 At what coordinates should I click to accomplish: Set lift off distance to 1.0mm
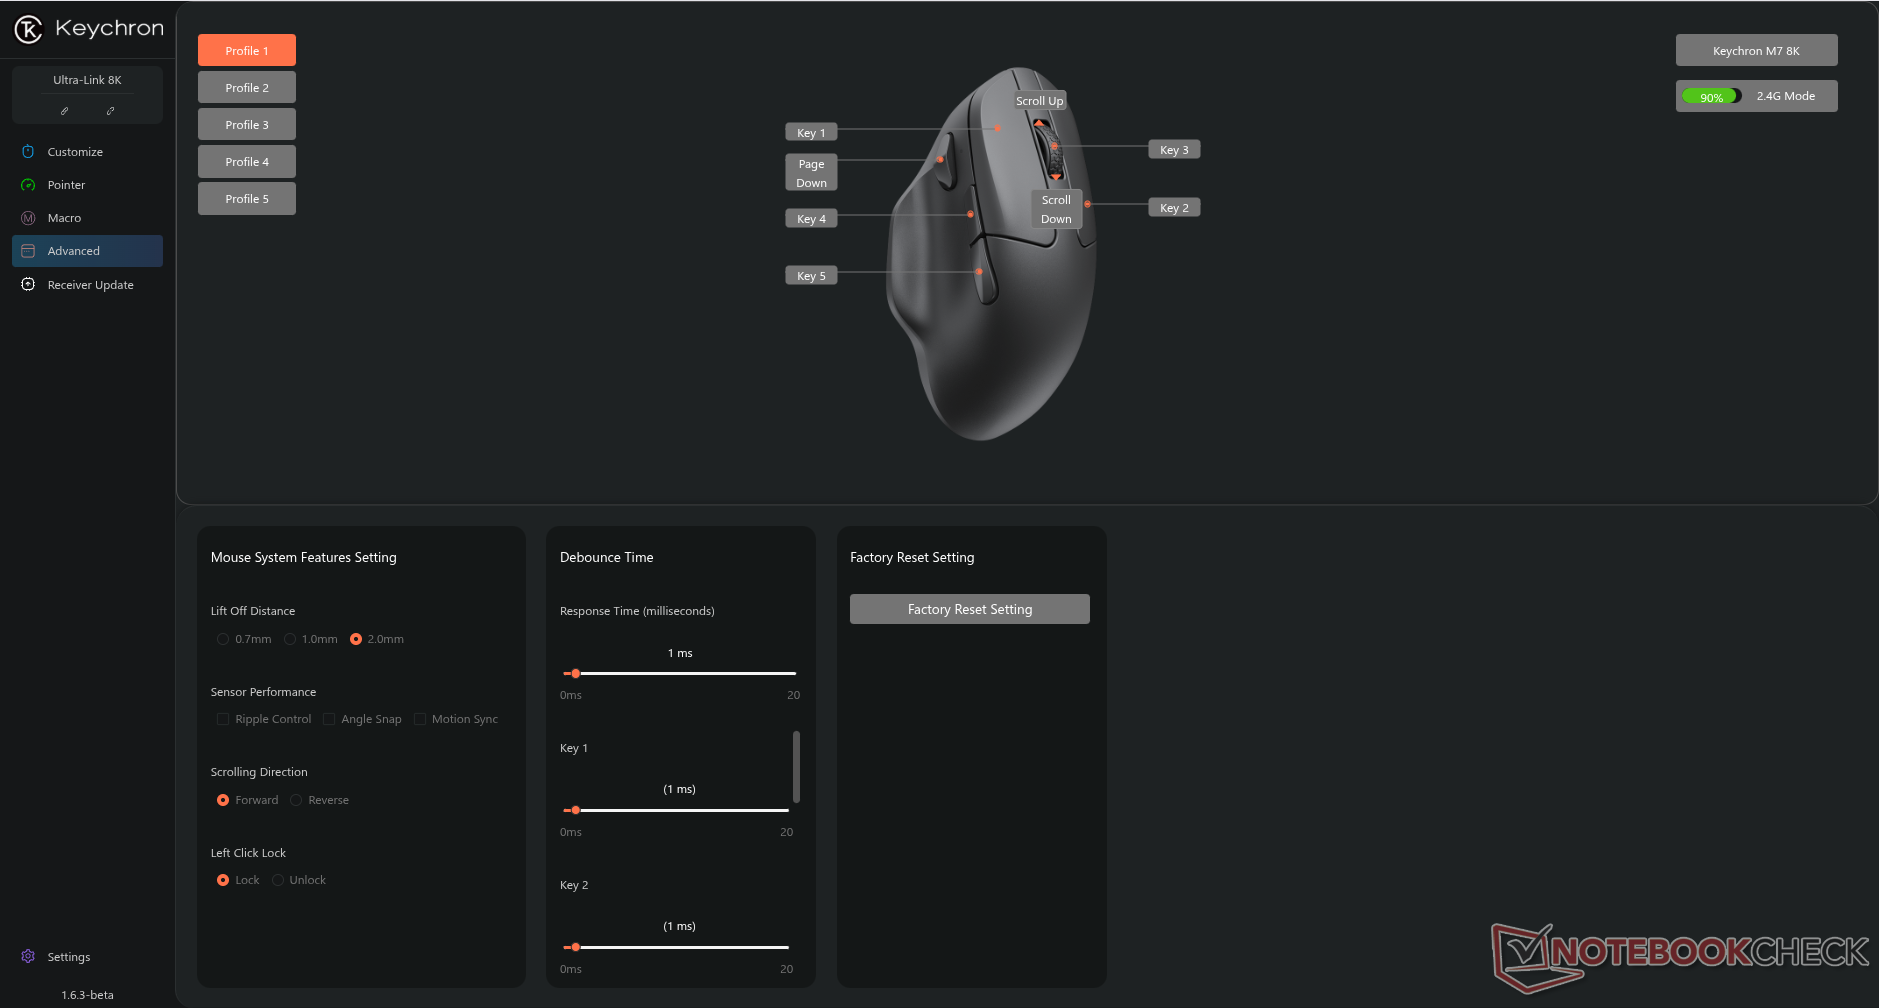click(290, 639)
